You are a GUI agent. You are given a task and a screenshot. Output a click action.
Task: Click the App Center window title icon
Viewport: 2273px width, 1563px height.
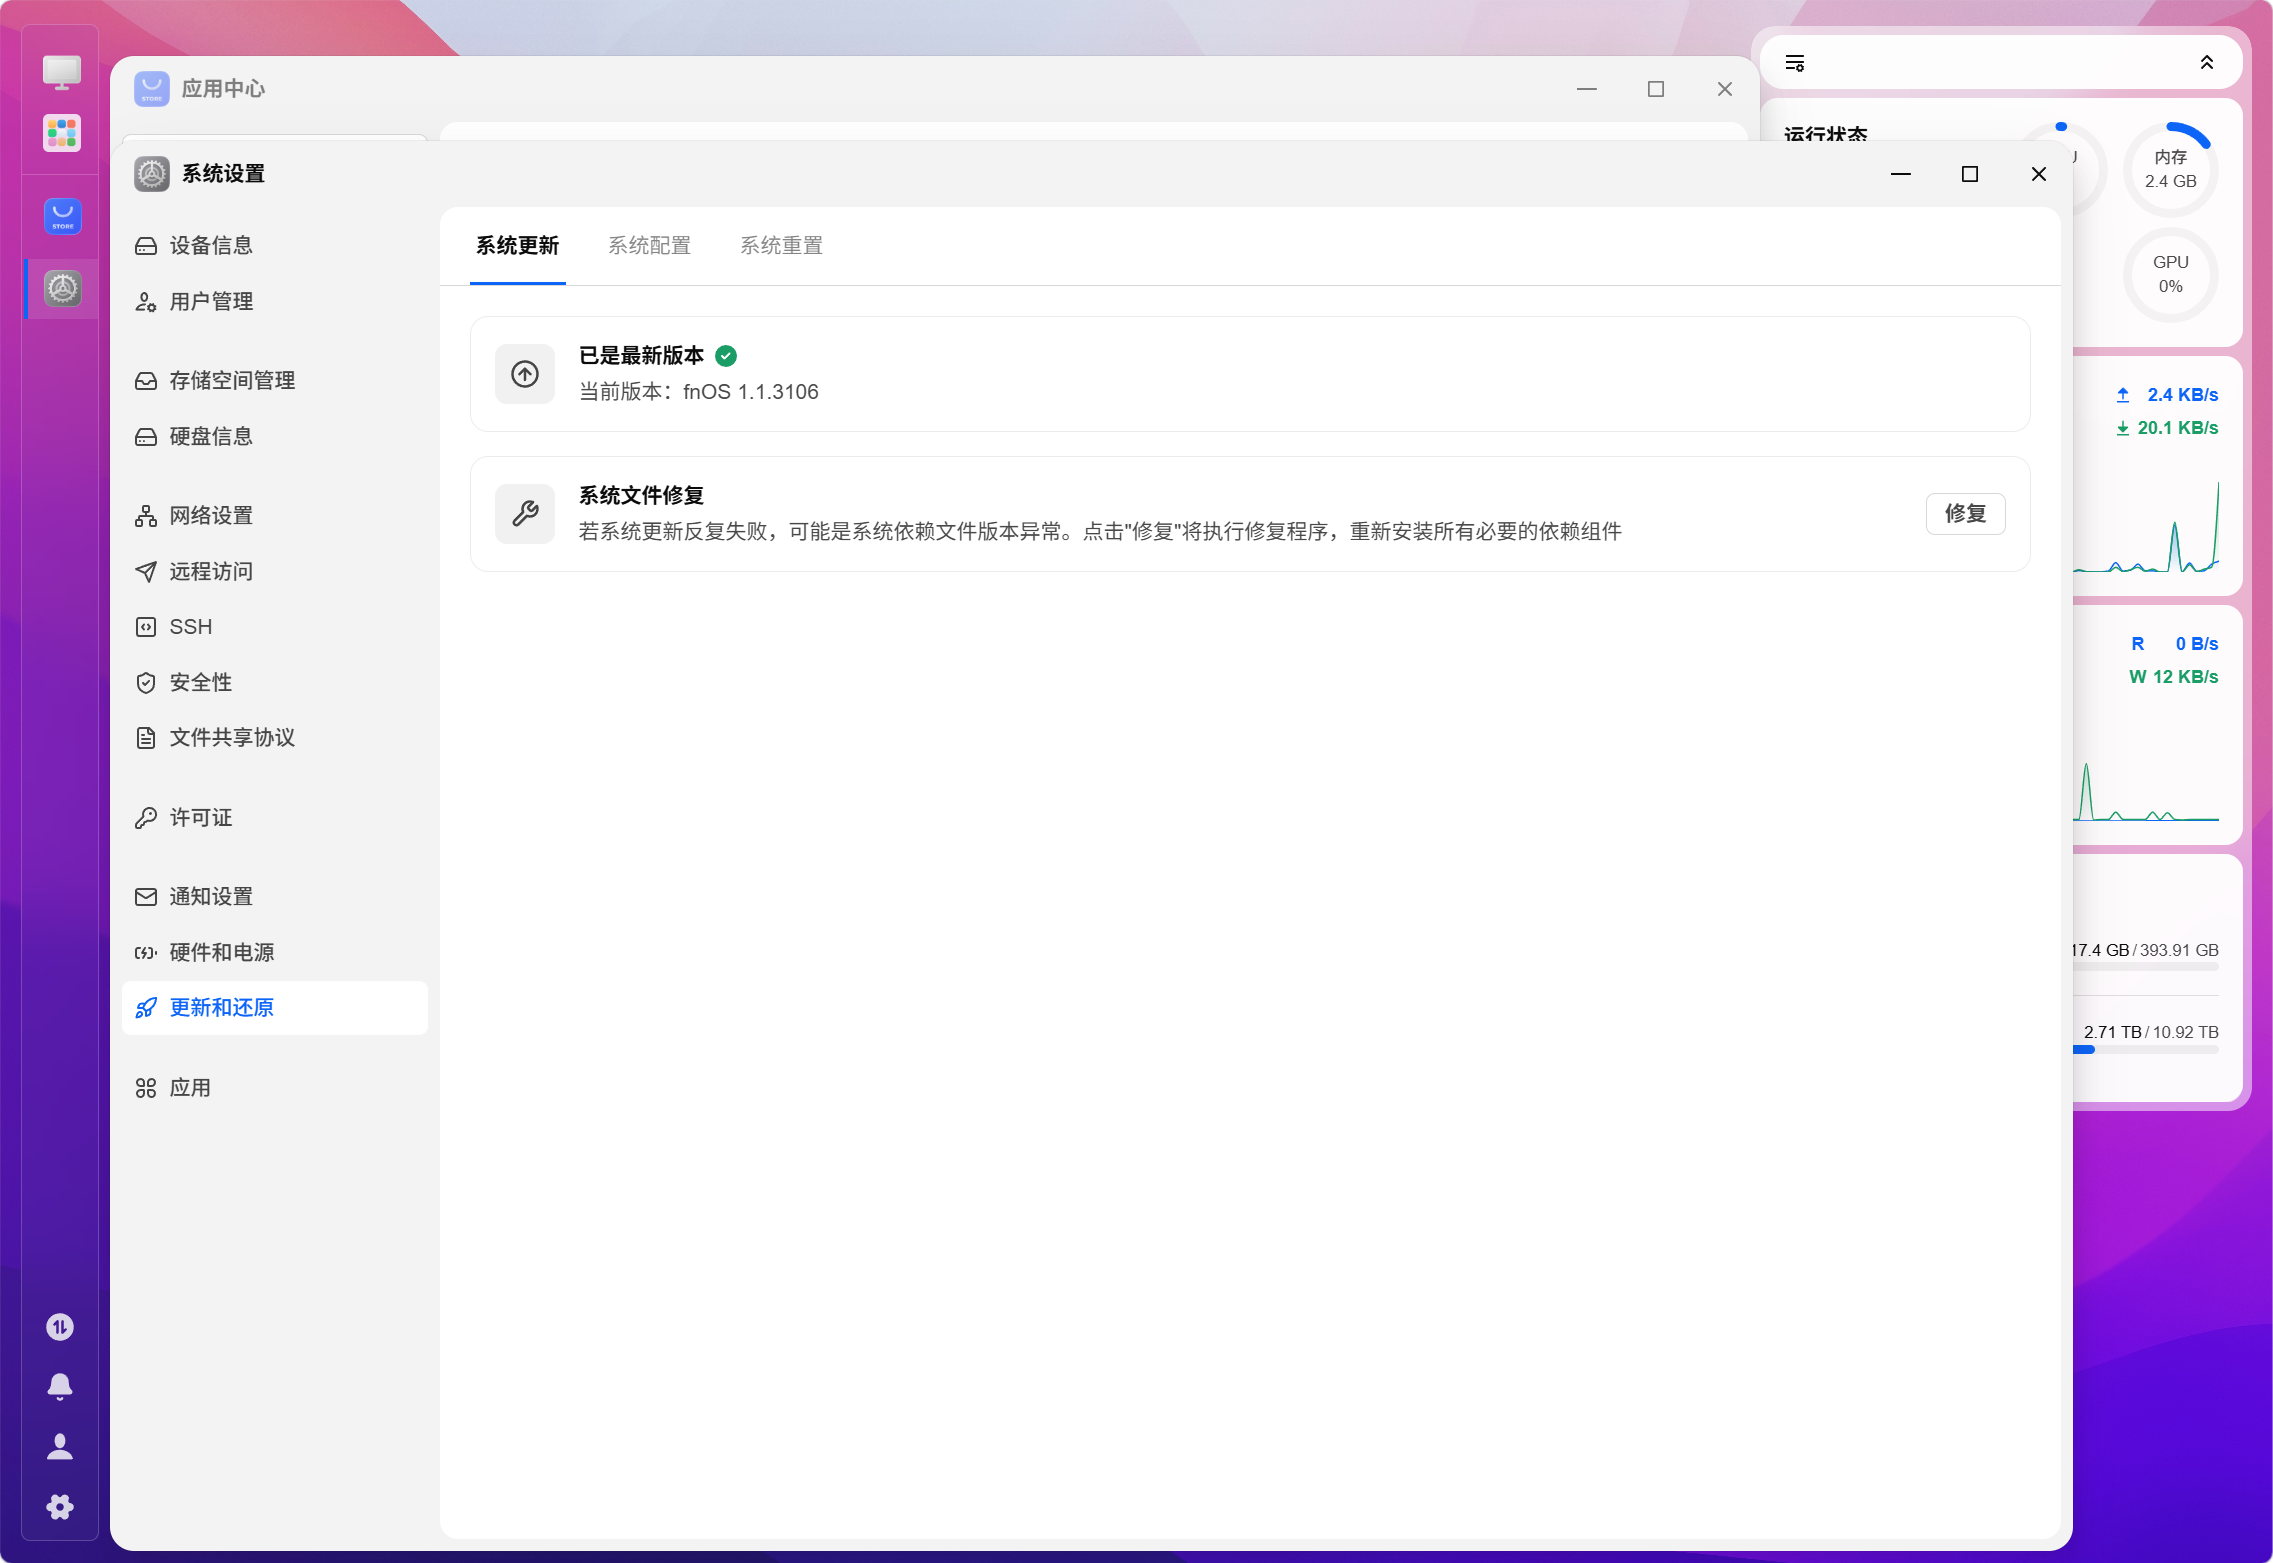coord(152,89)
